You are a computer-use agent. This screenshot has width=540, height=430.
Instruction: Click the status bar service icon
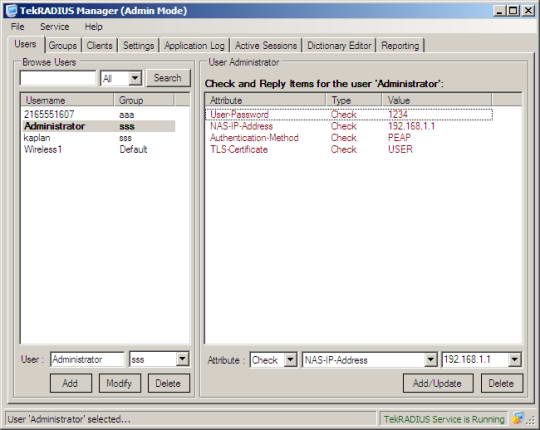coord(518,419)
